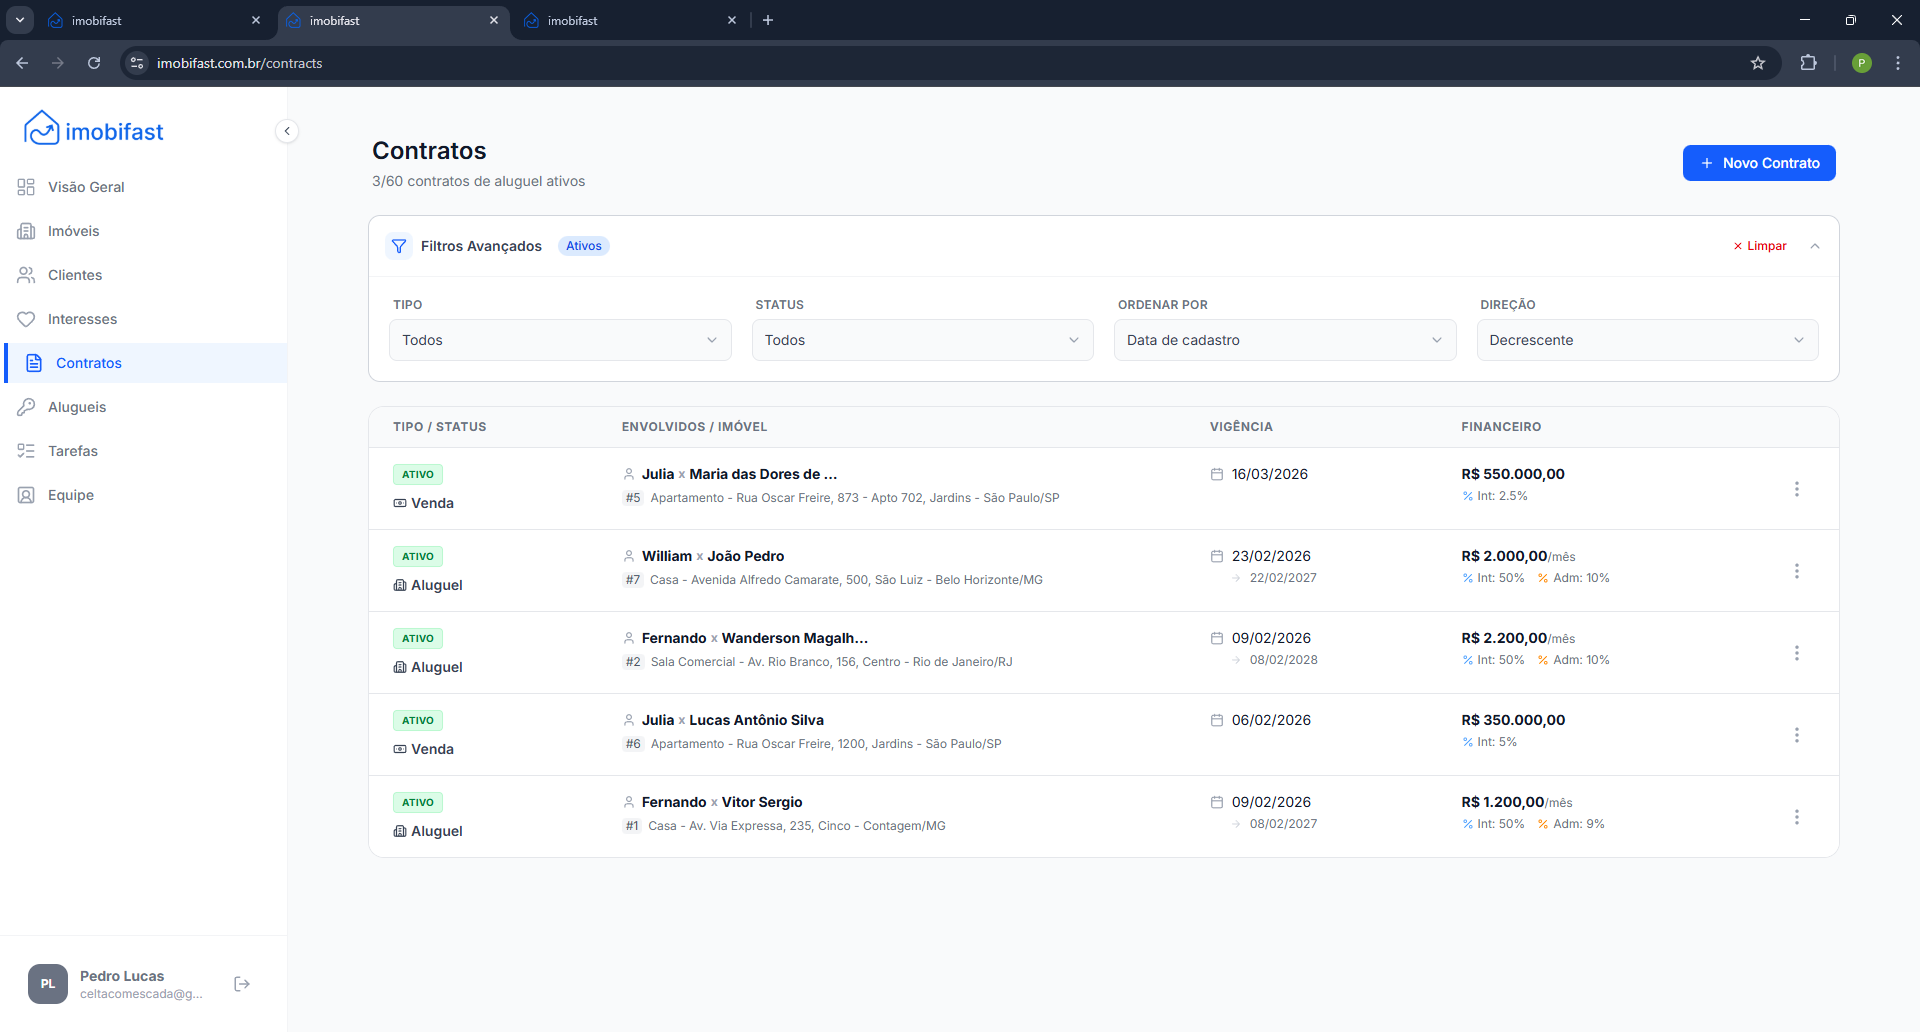Screen dimensions: 1920x1032
Task: Expand the Ordenar Por dropdown
Action: coord(1284,340)
